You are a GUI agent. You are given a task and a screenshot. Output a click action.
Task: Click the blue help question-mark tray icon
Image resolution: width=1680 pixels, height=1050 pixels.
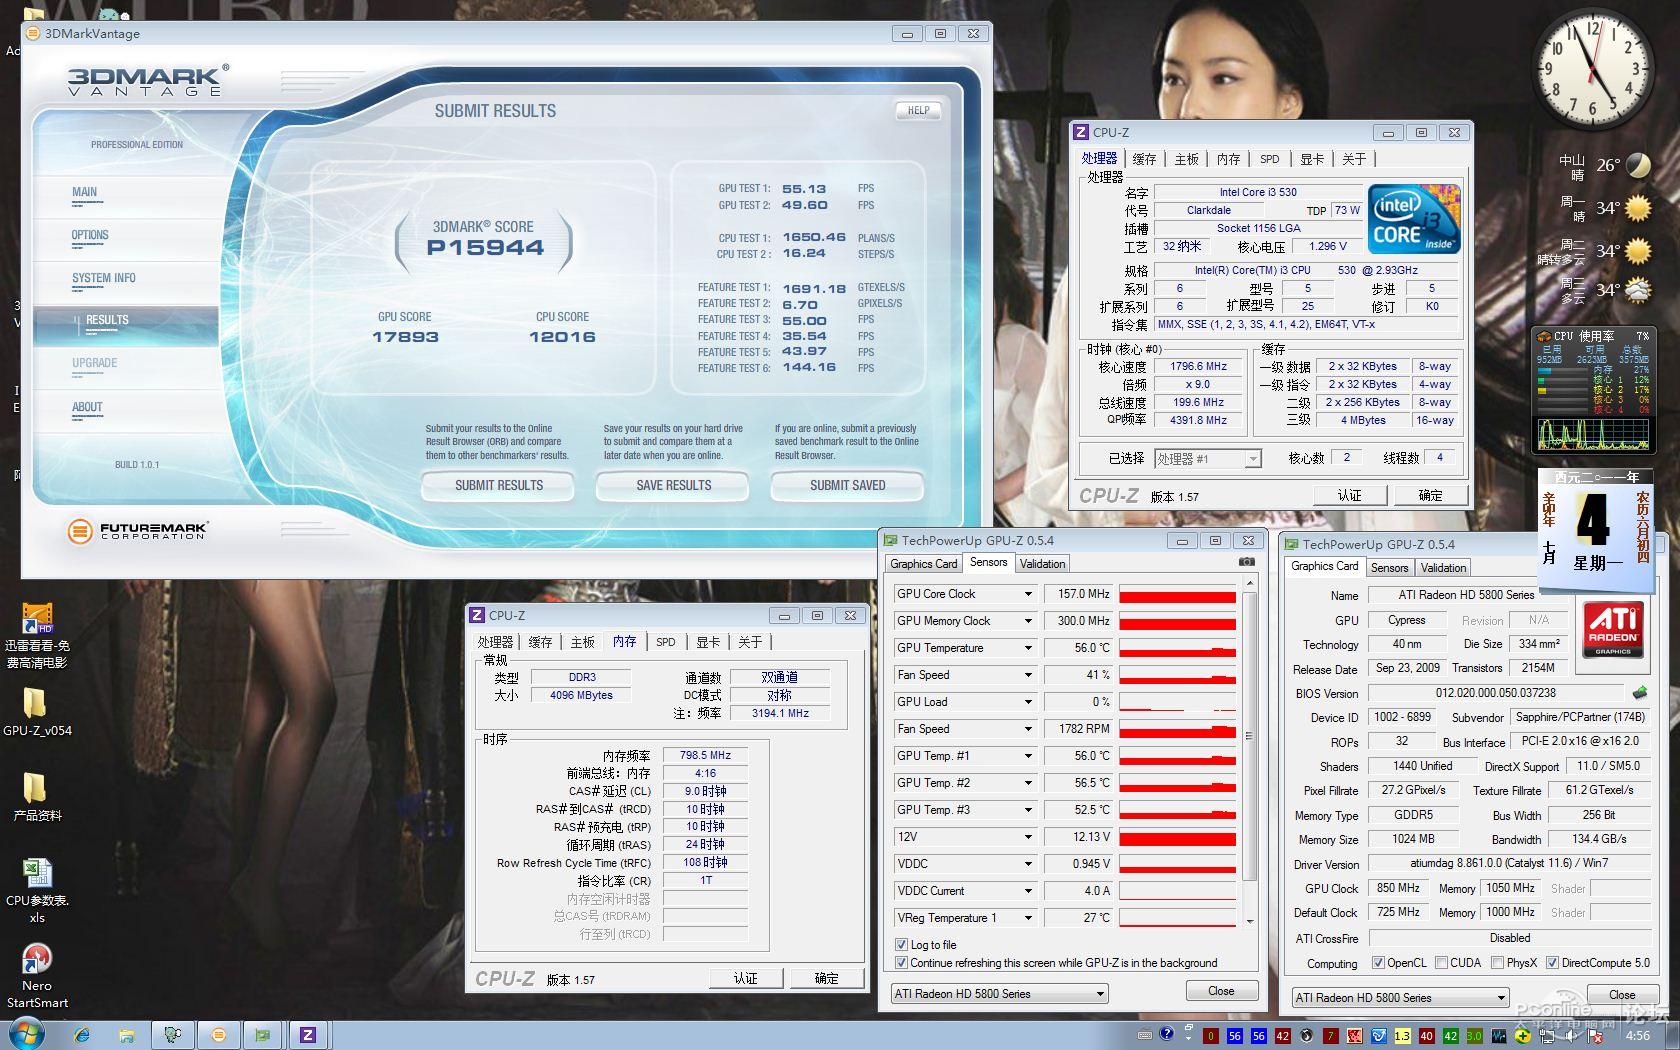[x=1166, y=1035]
